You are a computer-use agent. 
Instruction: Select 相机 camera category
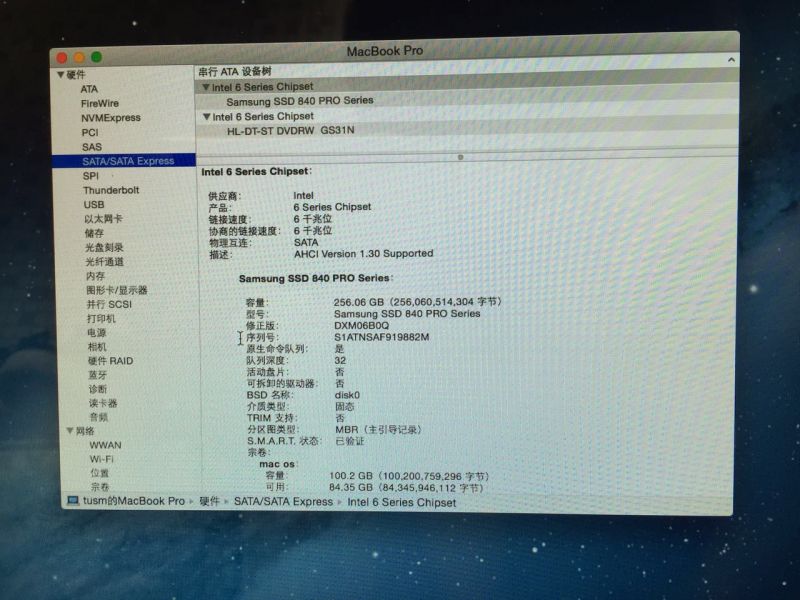pos(97,347)
